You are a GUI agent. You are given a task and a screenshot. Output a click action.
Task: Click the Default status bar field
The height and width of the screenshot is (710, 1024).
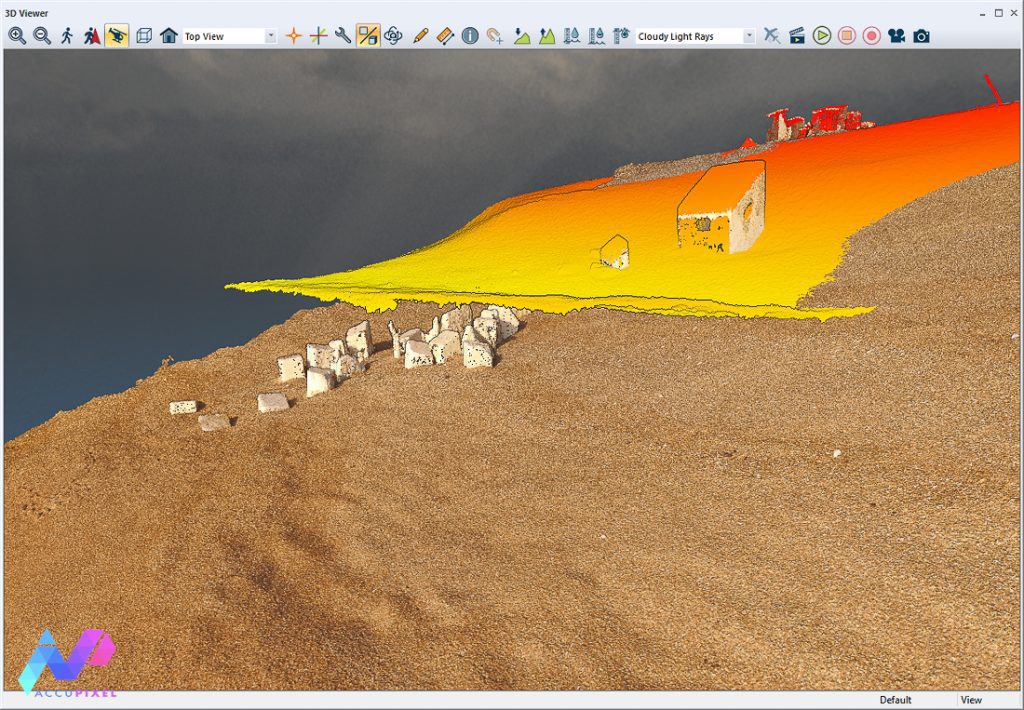pos(895,700)
